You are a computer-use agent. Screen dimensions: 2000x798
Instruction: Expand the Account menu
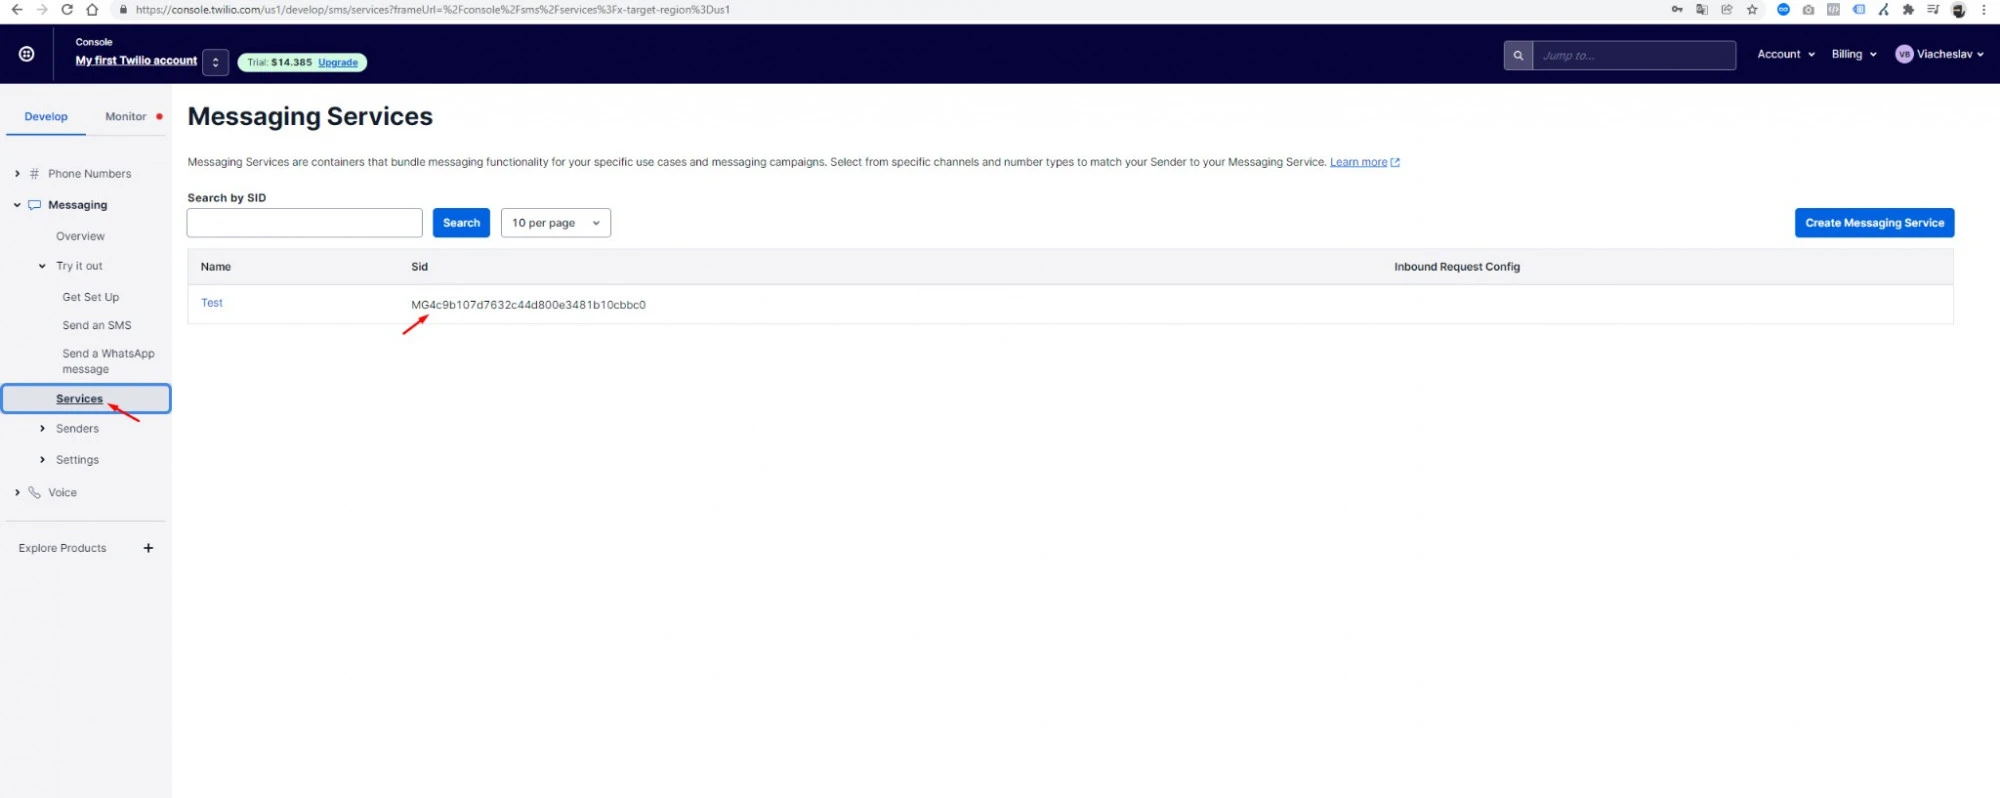click(1785, 55)
